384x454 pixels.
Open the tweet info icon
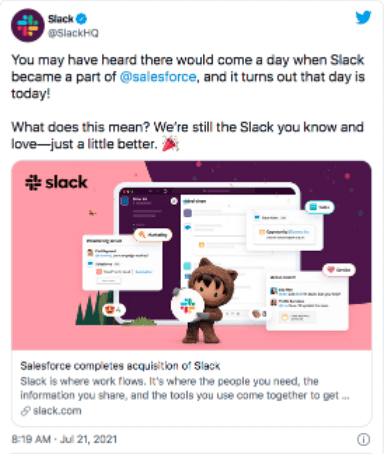tap(363, 439)
